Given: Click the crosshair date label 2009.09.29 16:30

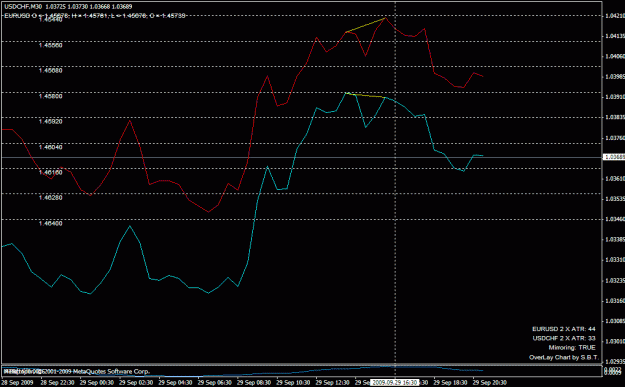Looking at the screenshot, I should 395,383.
